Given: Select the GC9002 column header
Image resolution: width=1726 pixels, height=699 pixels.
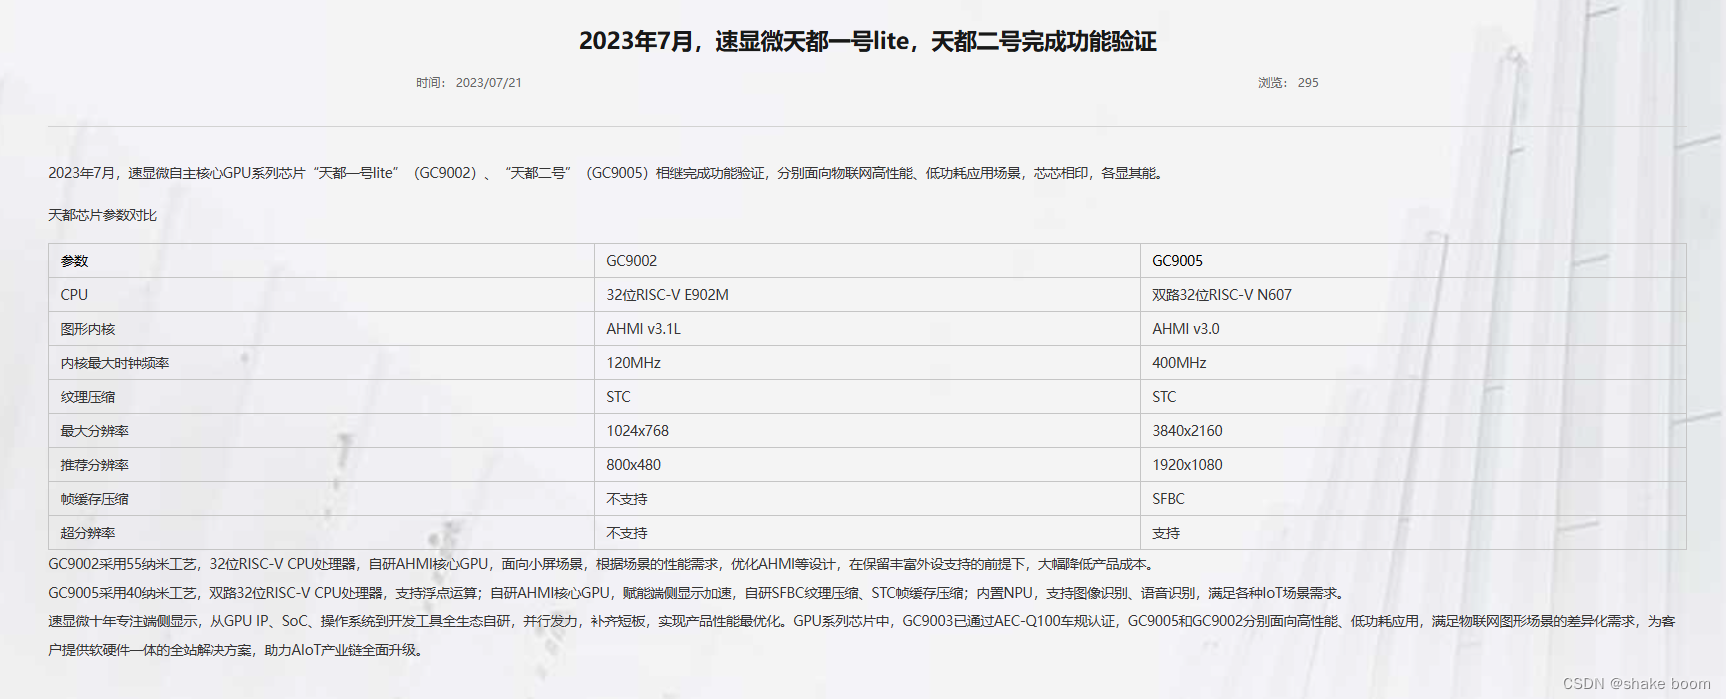Looking at the screenshot, I should [867, 261].
